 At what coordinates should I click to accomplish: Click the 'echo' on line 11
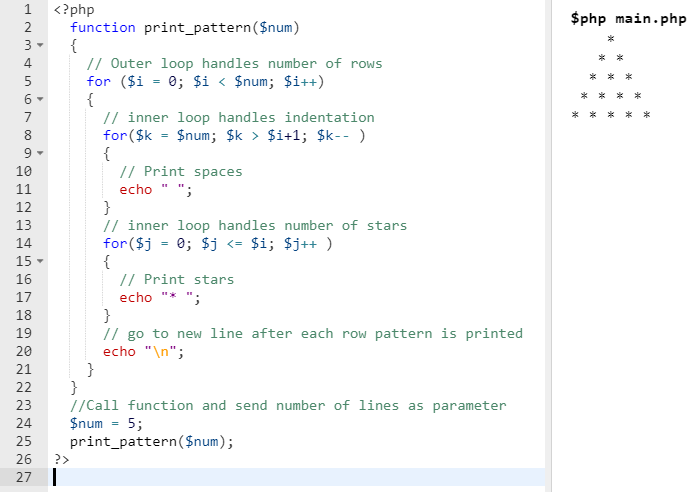click(136, 189)
